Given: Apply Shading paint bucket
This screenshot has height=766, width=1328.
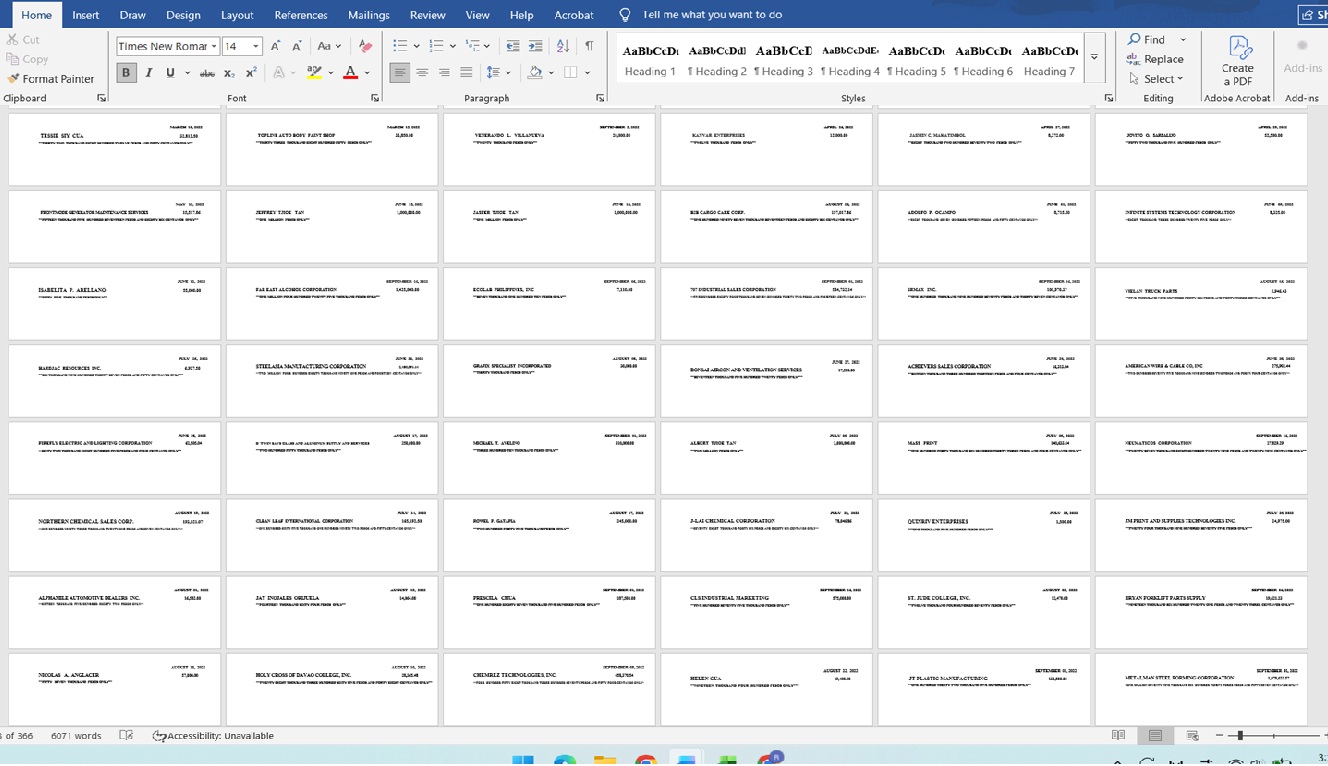Looking at the screenshot, I should pos(535,73).
